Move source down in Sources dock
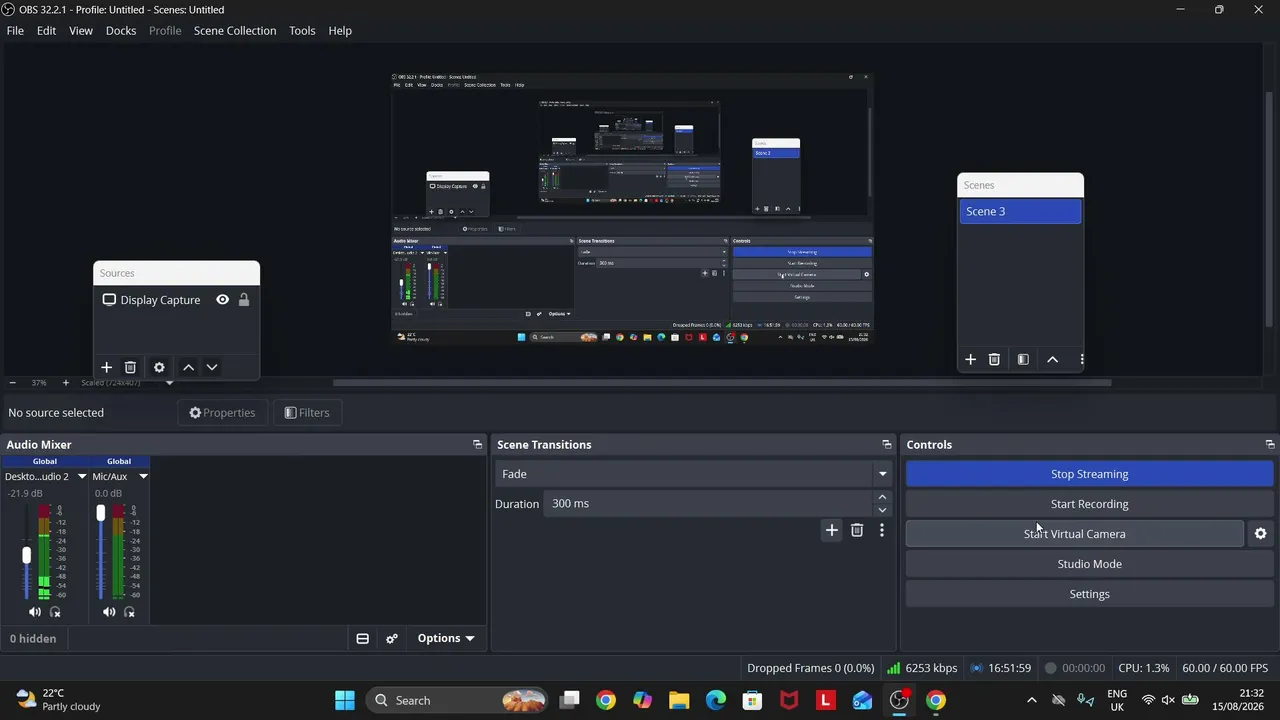 (x=212, y=367)
